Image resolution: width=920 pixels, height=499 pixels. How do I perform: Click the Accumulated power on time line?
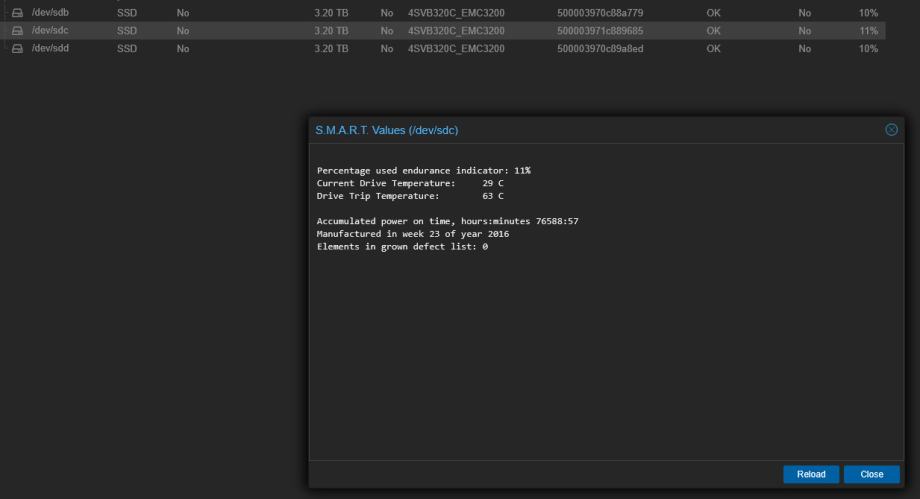[x=448, y=221]
